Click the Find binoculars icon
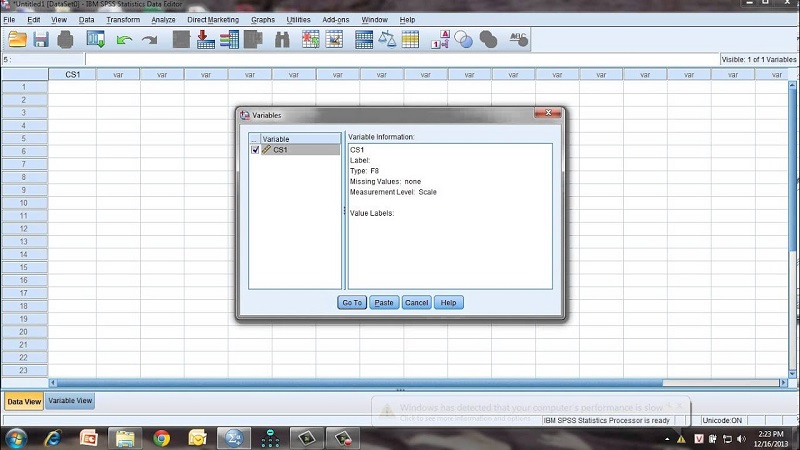 click(282, 39)
